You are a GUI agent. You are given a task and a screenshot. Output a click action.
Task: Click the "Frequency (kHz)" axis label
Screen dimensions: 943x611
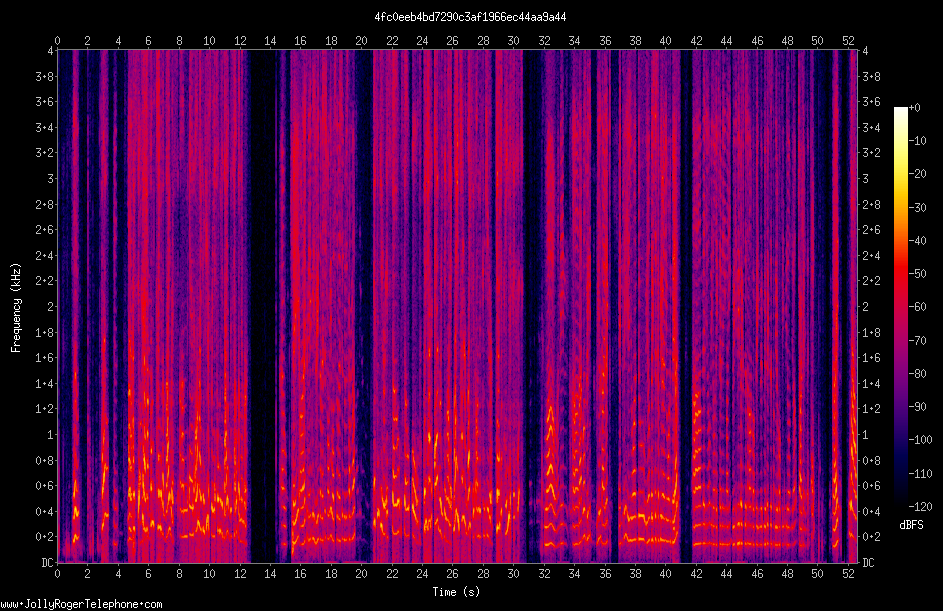pyautogui.click(x=16, y=307)
